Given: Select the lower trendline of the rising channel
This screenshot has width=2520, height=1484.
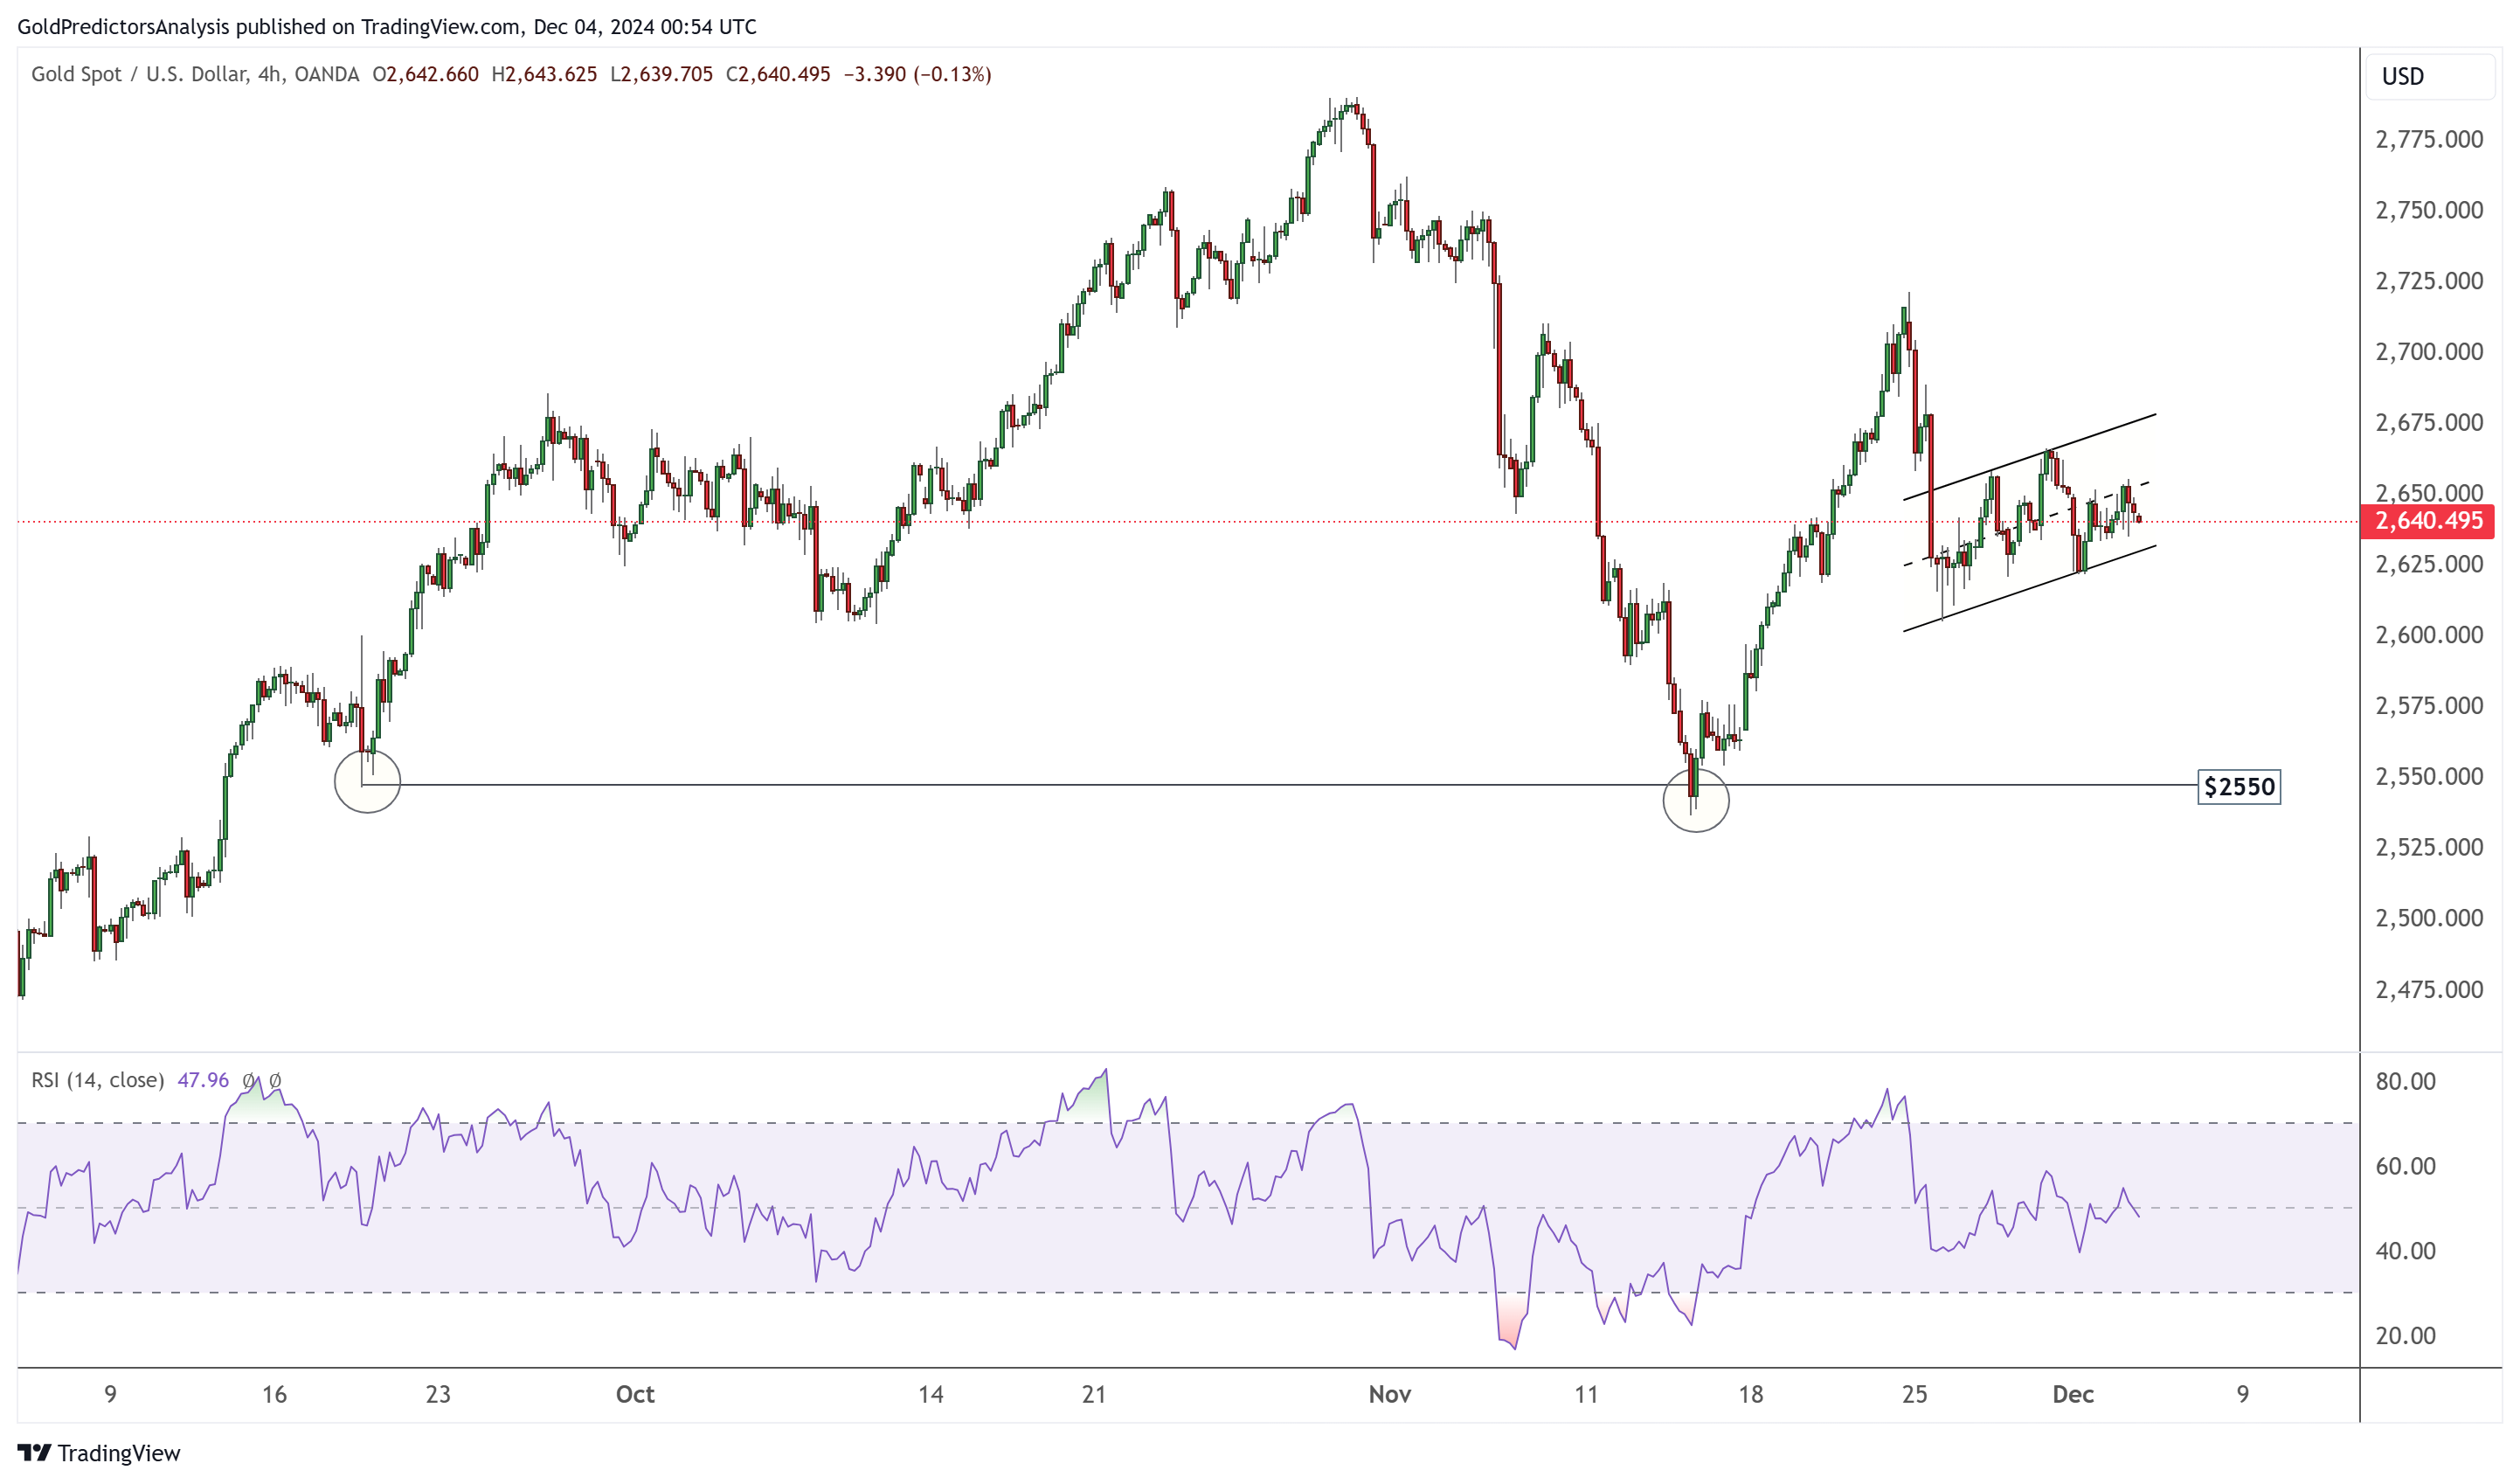Looking at the screenshot, I should tap(2030, 589).
